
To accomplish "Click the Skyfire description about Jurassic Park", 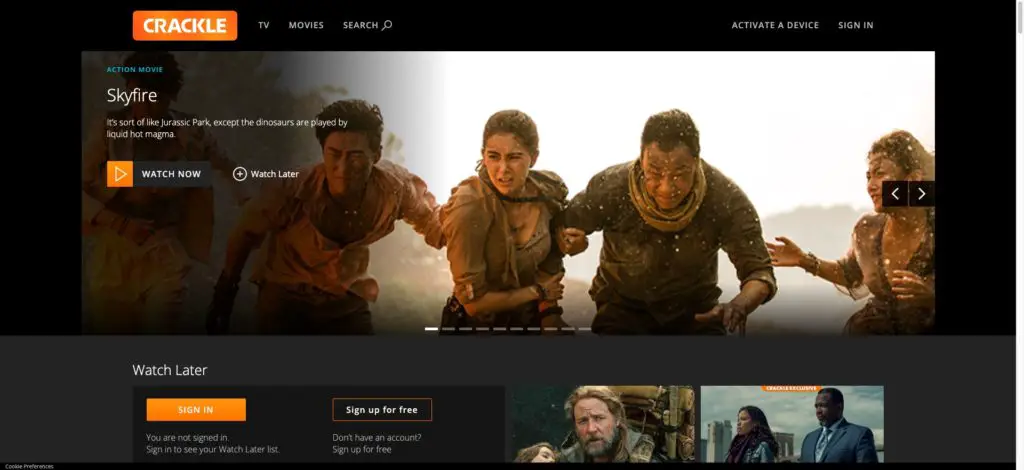I will point(227,128).
